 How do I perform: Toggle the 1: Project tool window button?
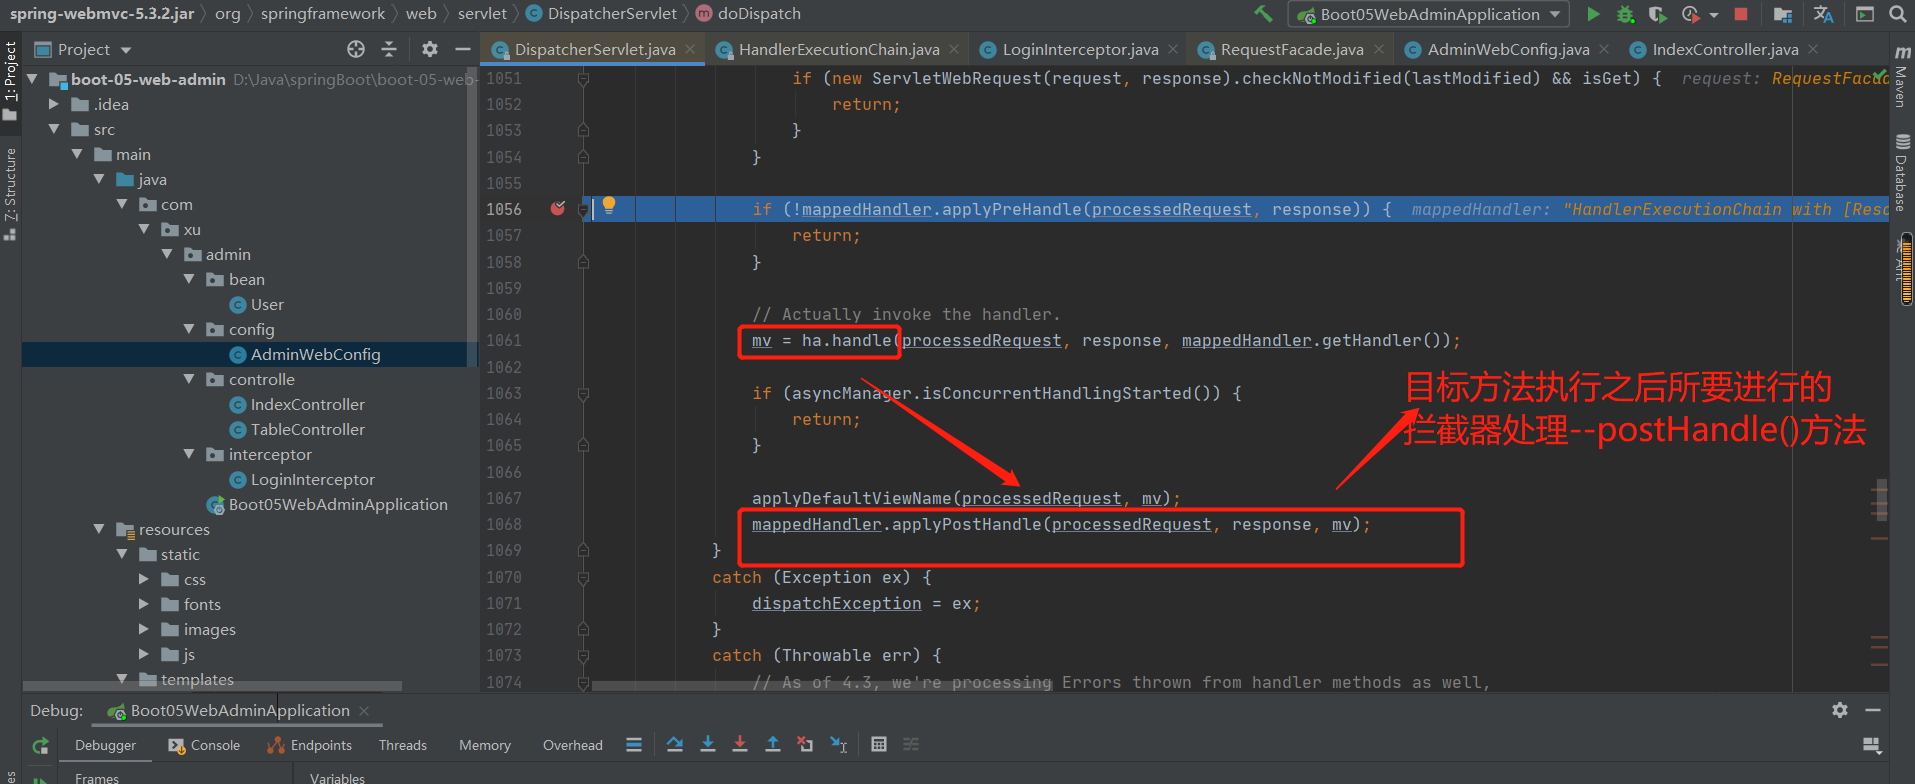point(10,80)
